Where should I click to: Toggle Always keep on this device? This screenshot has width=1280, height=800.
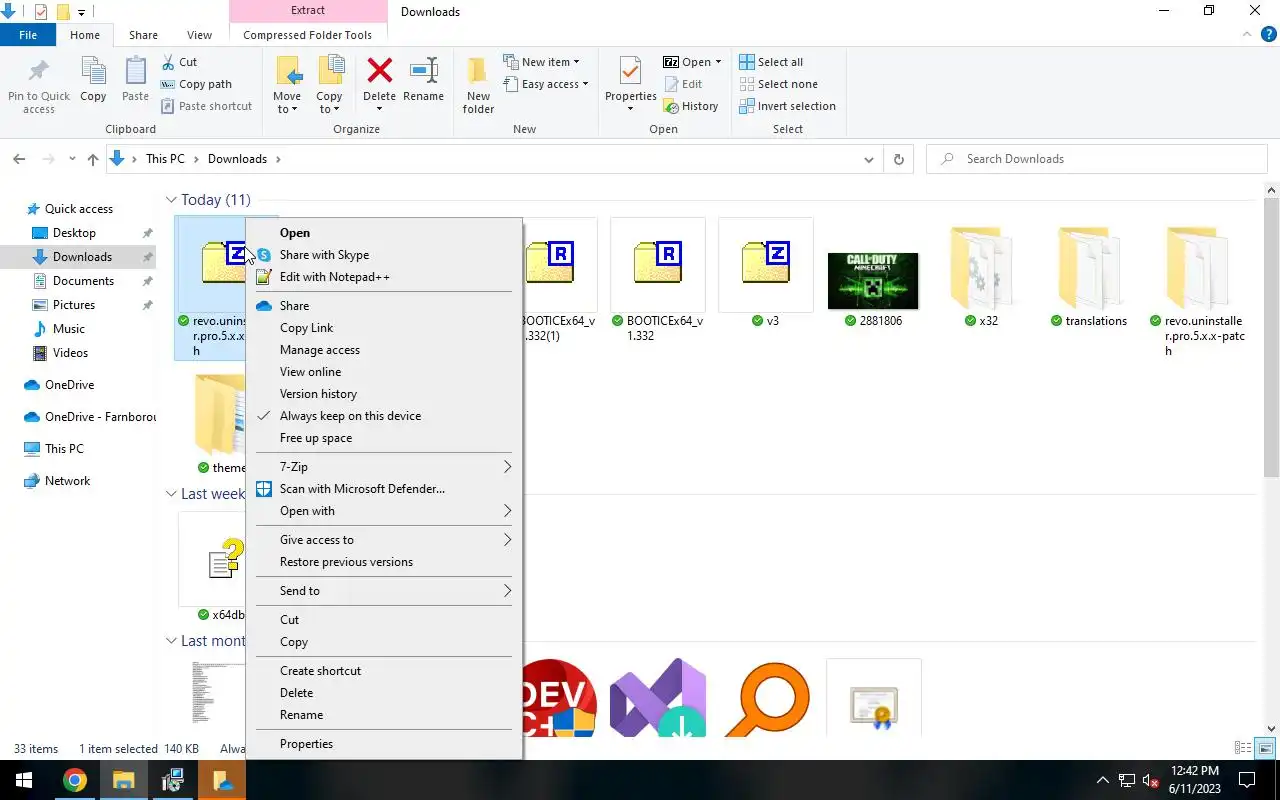point(384,416)
